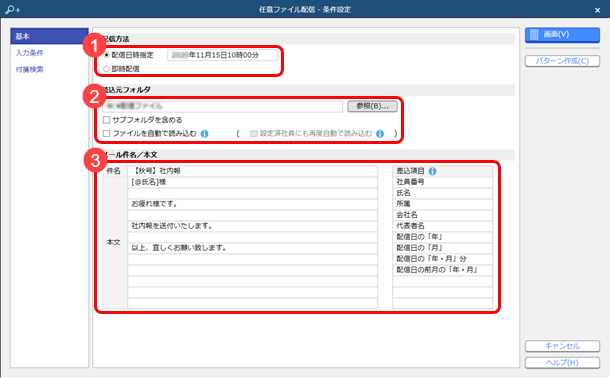Close the 条件設定 dialog window

coord(598,10)
